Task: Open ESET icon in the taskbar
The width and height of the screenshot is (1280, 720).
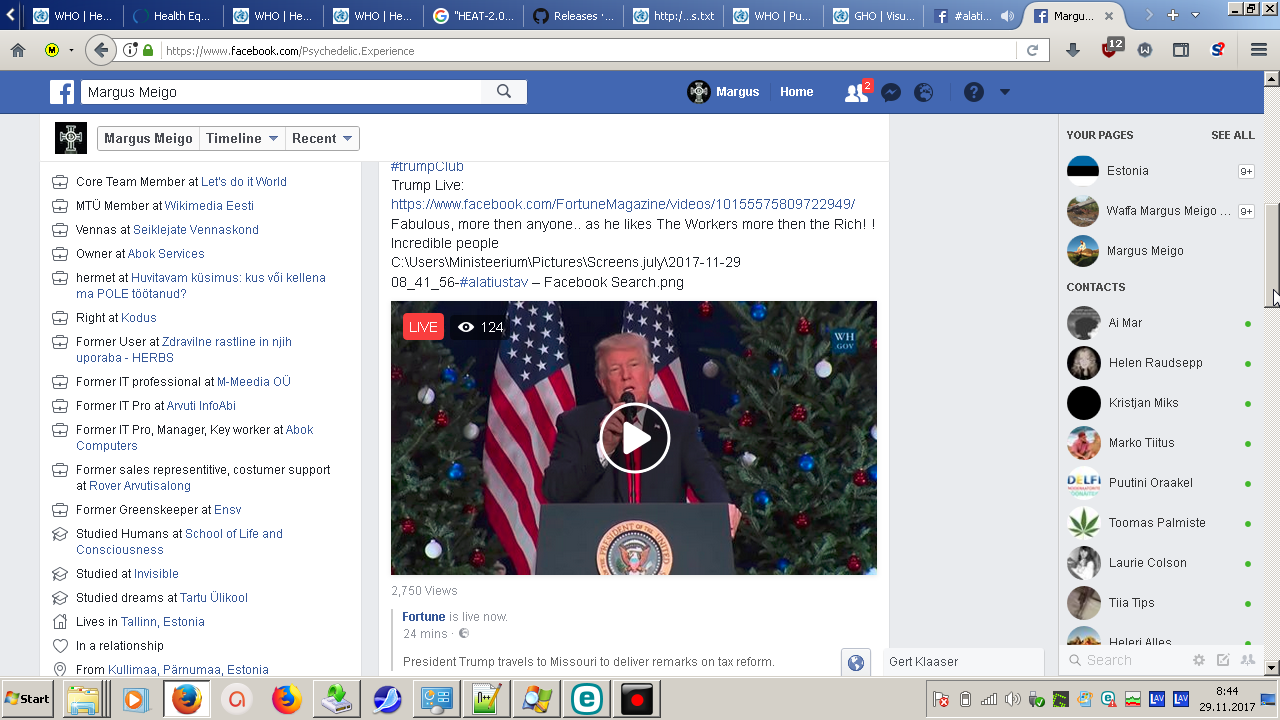Action: 586,699
